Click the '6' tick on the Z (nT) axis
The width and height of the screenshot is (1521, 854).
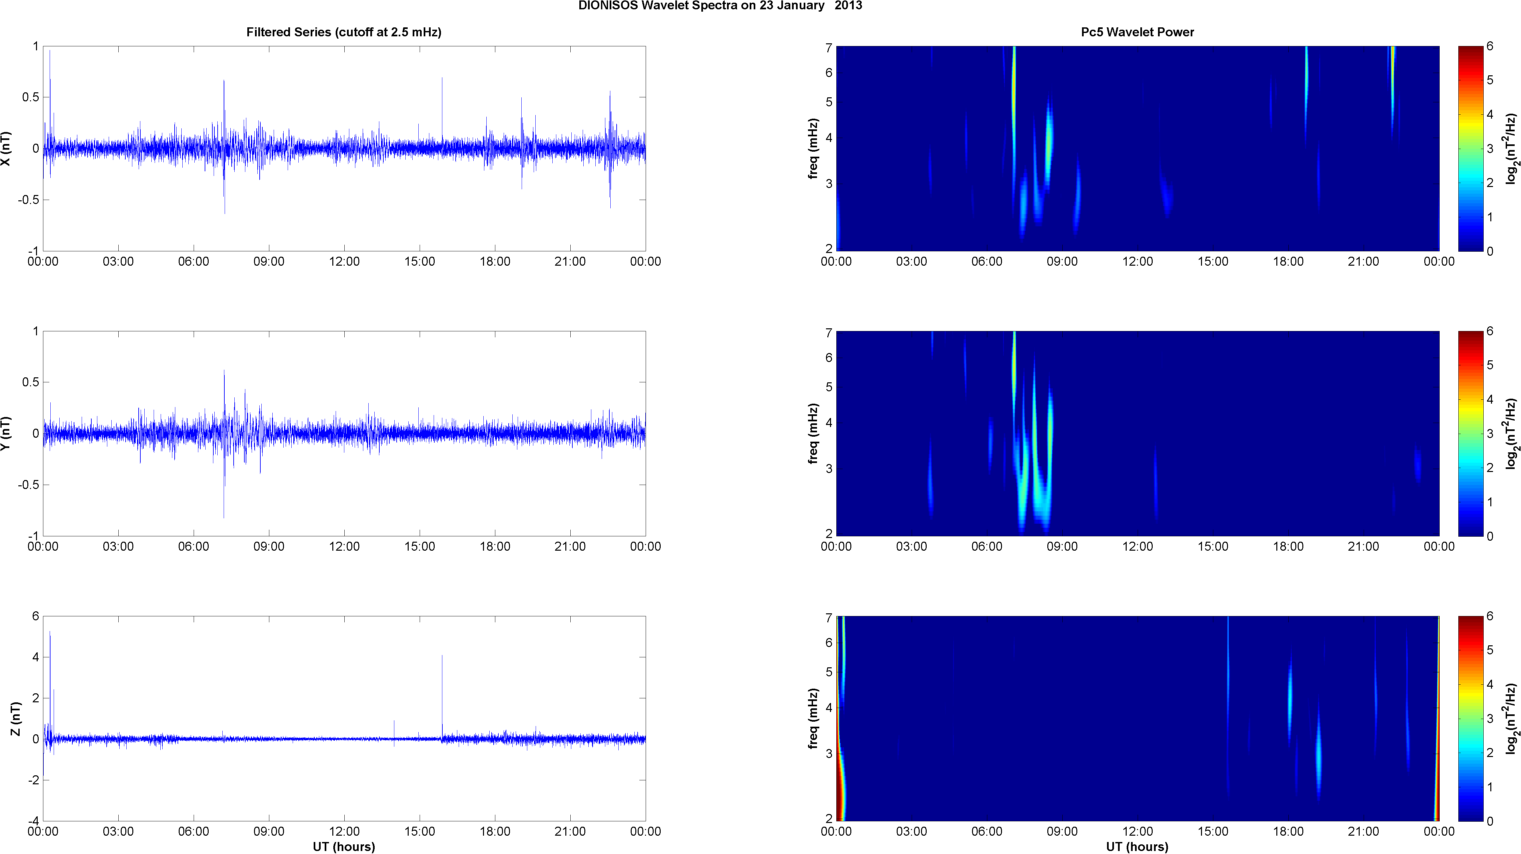pyautogui.click(x=35, y=617)
